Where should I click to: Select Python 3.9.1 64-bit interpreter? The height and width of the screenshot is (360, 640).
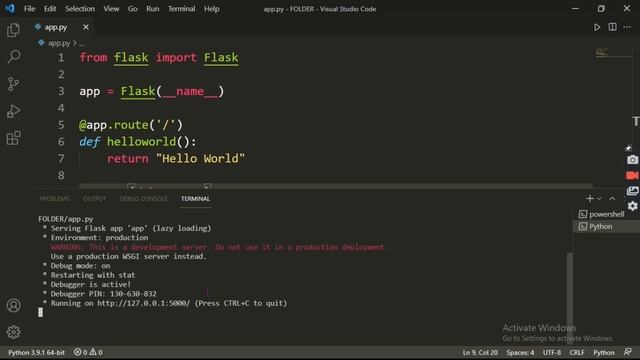[36, 352]
